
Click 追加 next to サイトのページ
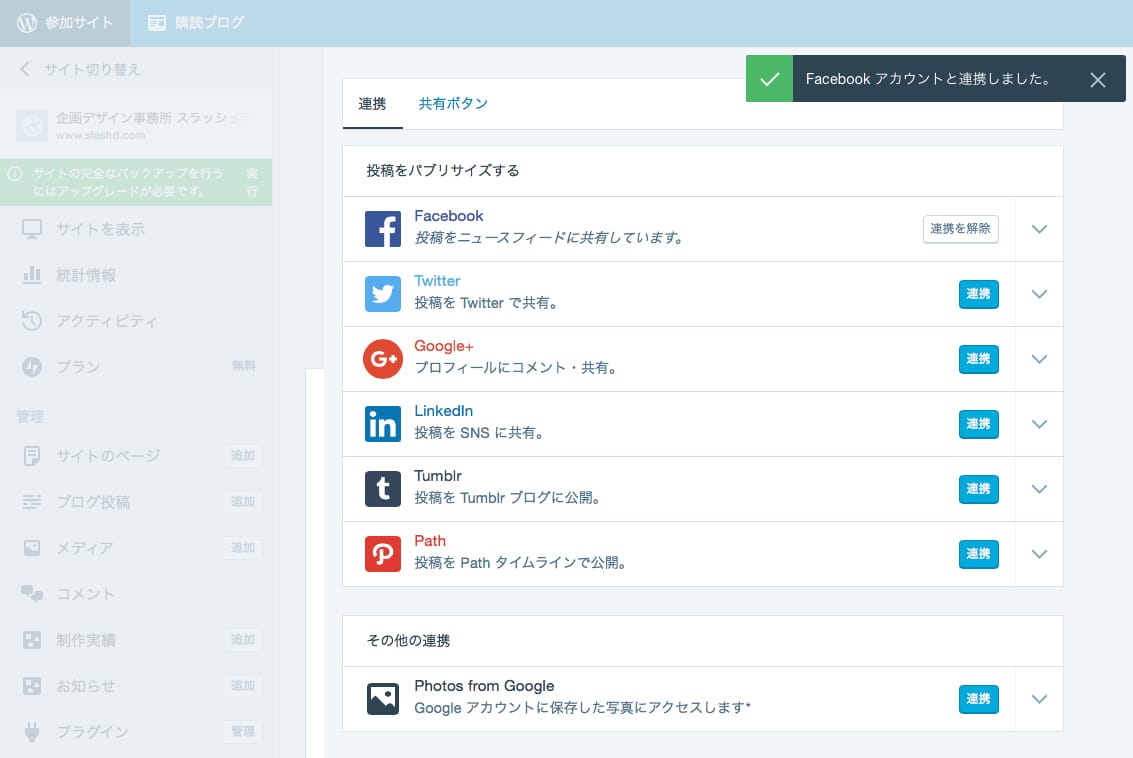coord(243,456)
